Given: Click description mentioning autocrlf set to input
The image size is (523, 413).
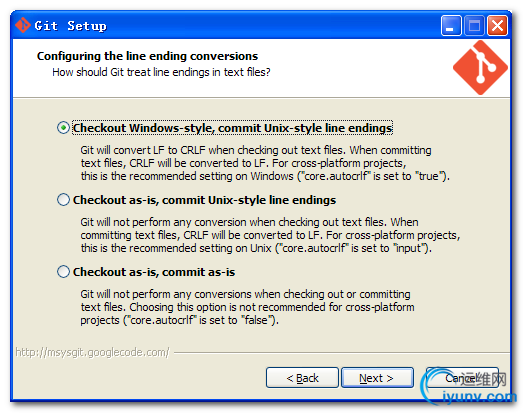Looking at the screenshot, I should point(270,235).
